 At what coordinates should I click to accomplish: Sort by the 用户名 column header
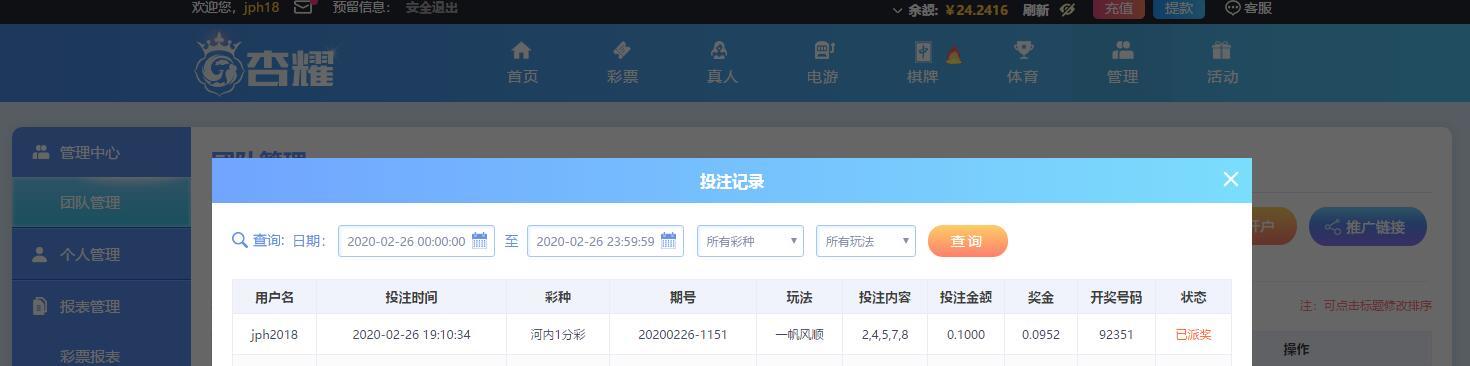pos(274,297)
